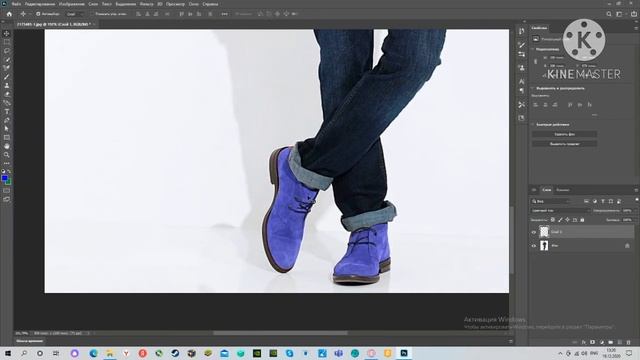Open the Редактирование menu
640x360 pixels.
pos(40,4)
